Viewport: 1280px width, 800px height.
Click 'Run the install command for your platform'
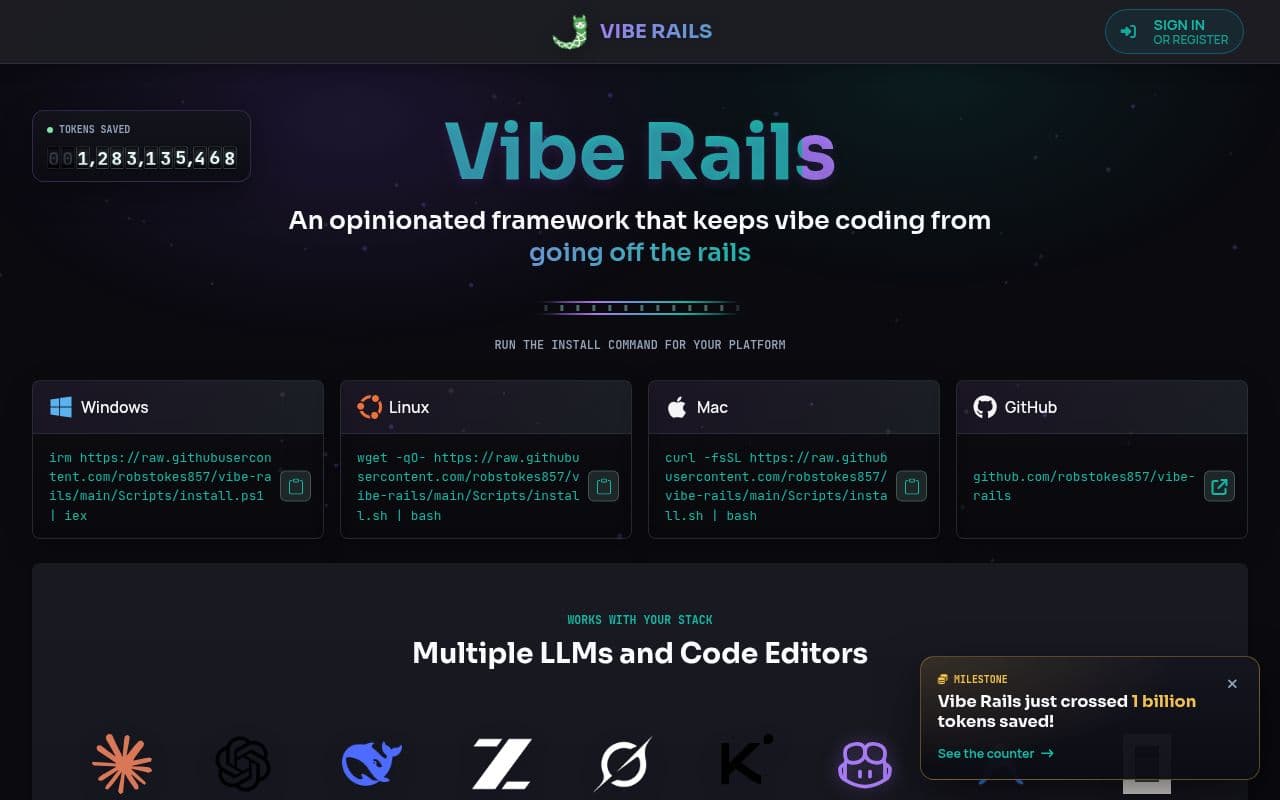640,345
